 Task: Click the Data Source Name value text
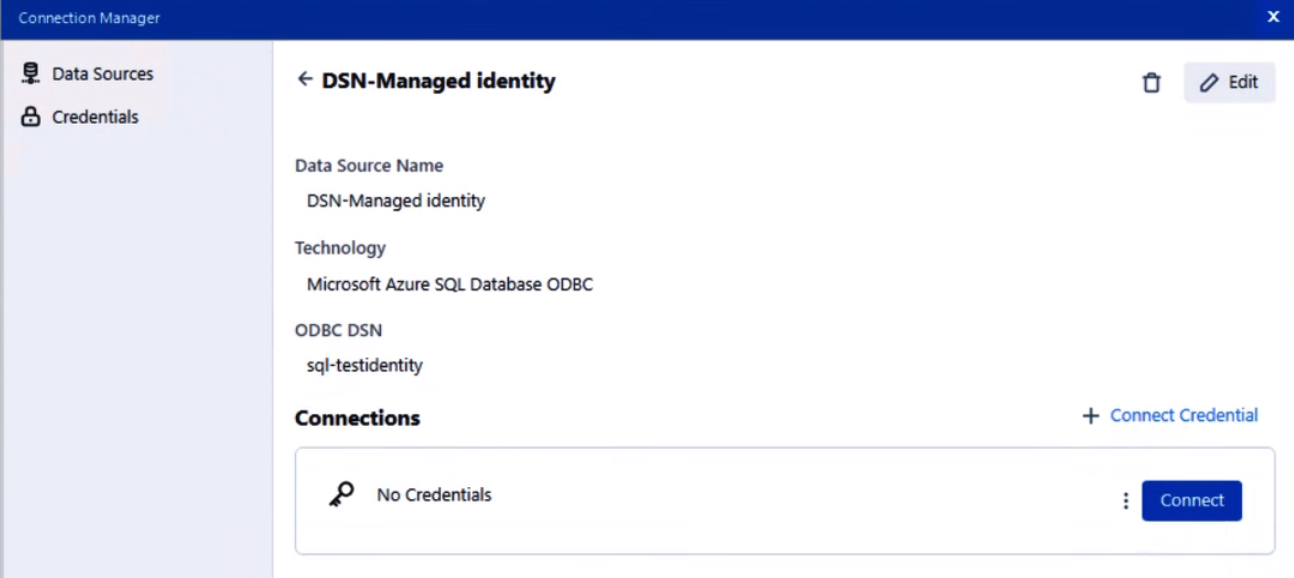click(x=395, y=201)
